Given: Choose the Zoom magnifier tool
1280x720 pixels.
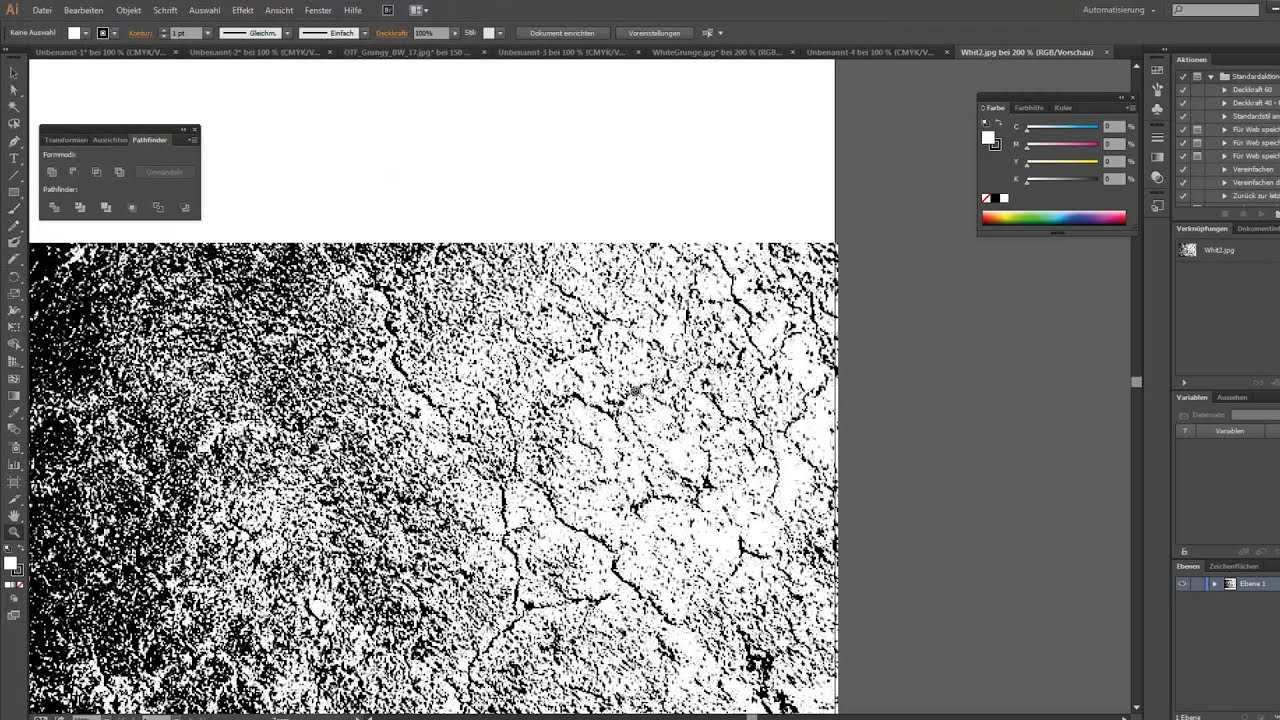Looking at the screenshot, I should 14,532.
